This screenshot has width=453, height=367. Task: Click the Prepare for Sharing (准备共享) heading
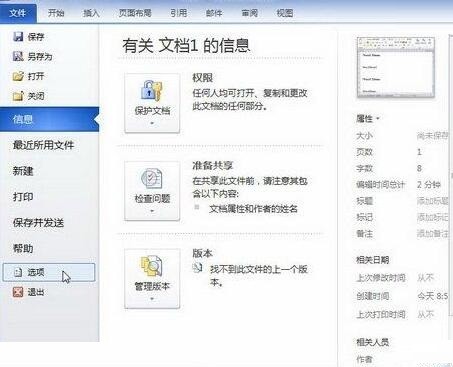[213, 165]
